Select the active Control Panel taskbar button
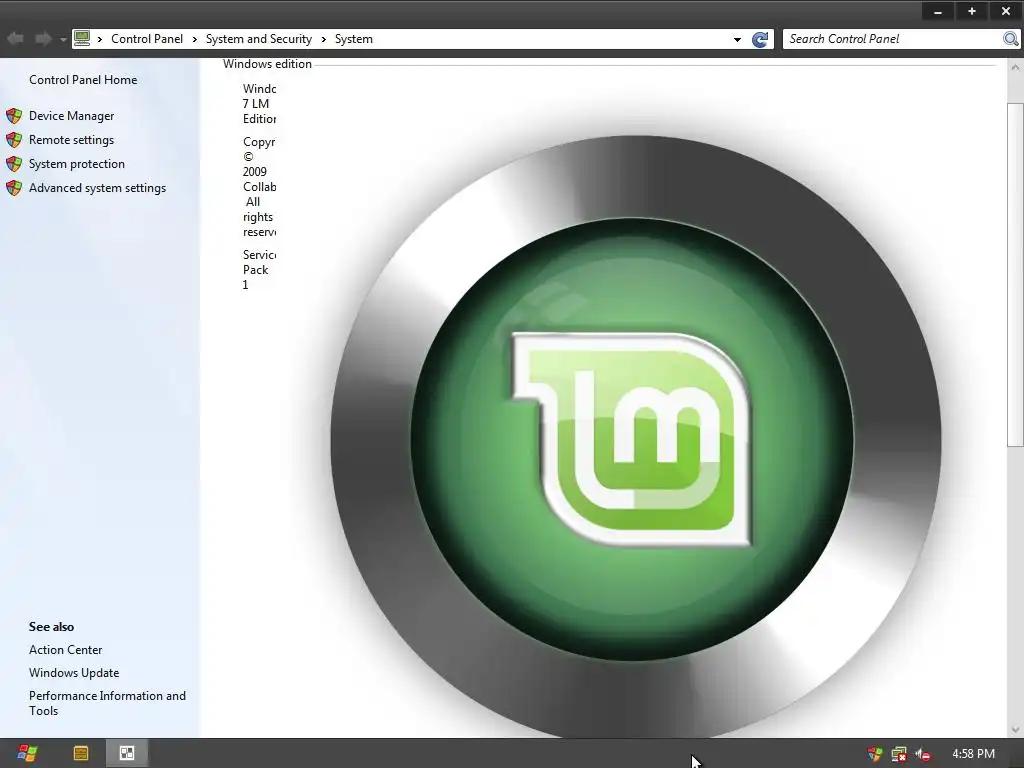Viewport: 1024px width, 768px height. (x=127, y=754)
